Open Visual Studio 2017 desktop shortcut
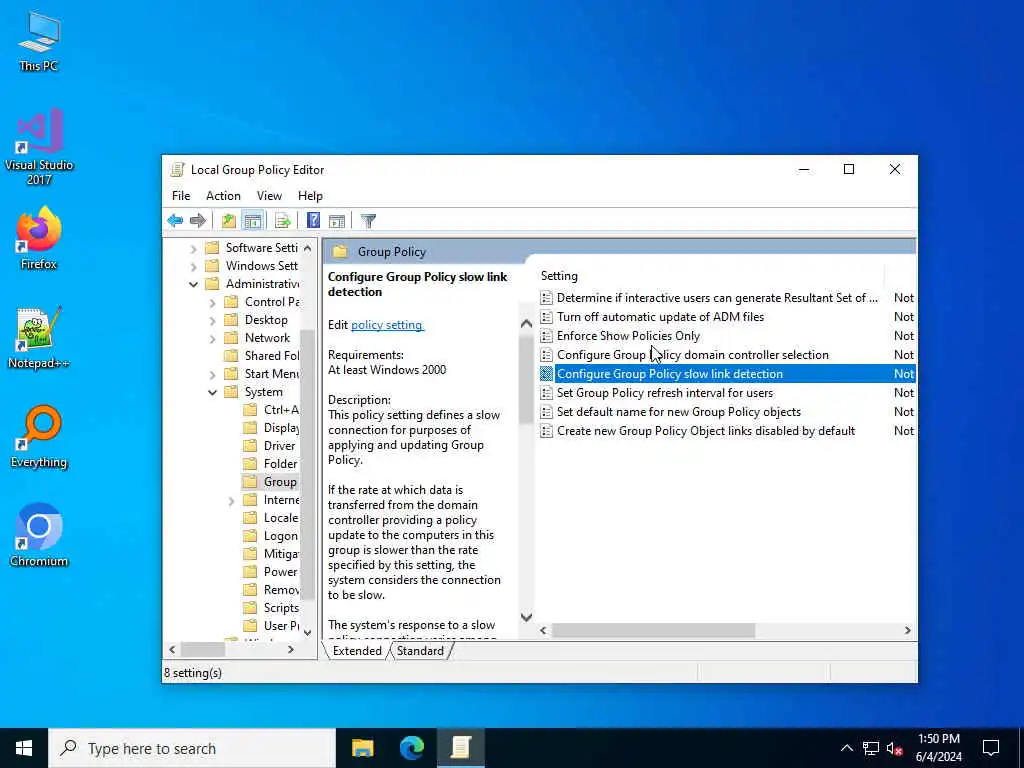This screenshot has width=1024, height=768. click(39, 147)
